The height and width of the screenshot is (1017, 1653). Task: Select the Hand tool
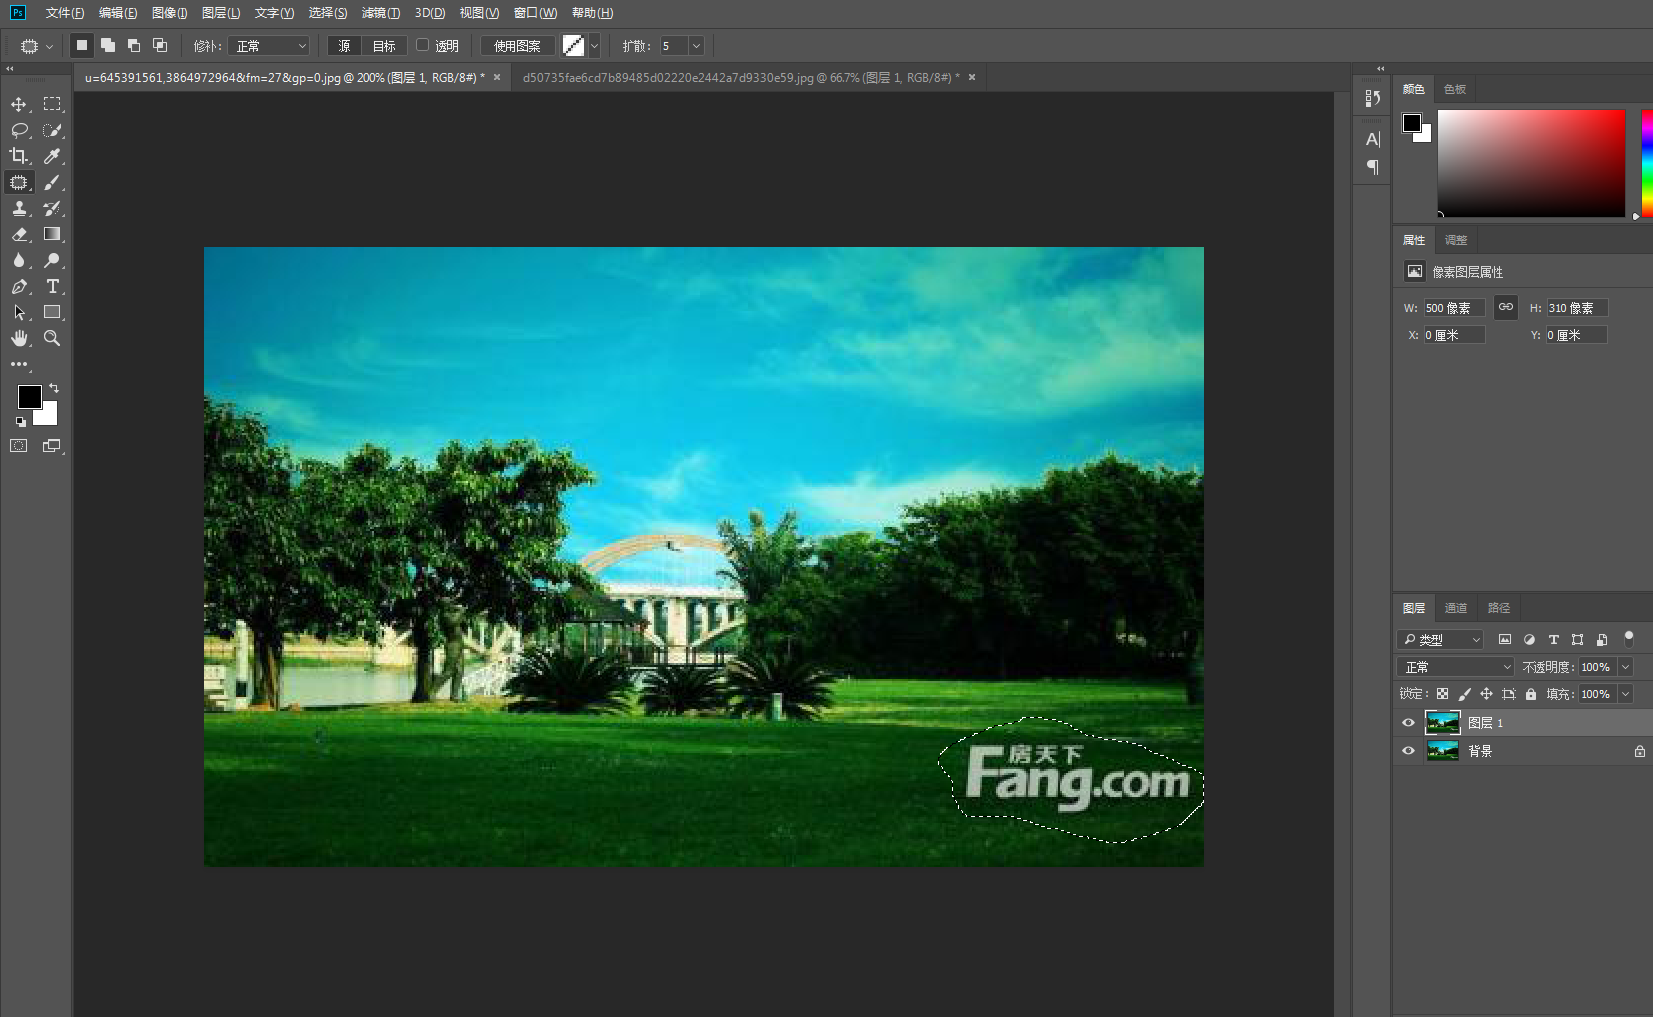tap(19, 338)
